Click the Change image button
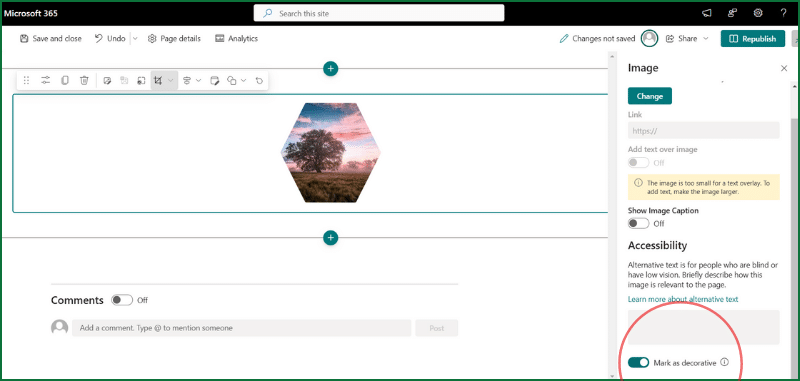Screen dimensions: 800x381 click(649, 96)
